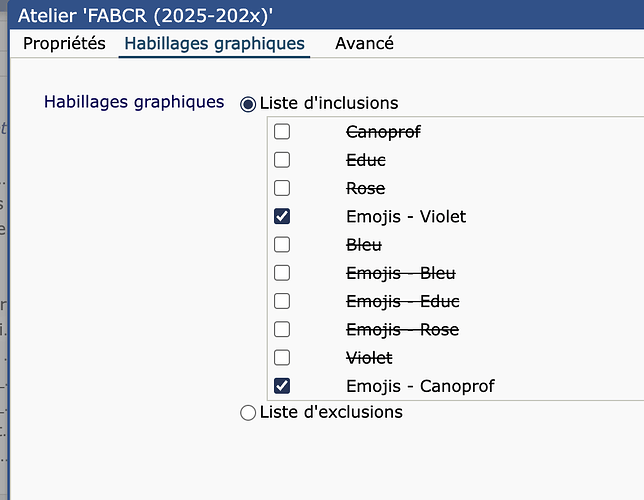Image resolution: width=644 pixels, height=500 pixels.
Task: Choose the Liste d'exclusions radio button
Action: [x=248, y=412]
